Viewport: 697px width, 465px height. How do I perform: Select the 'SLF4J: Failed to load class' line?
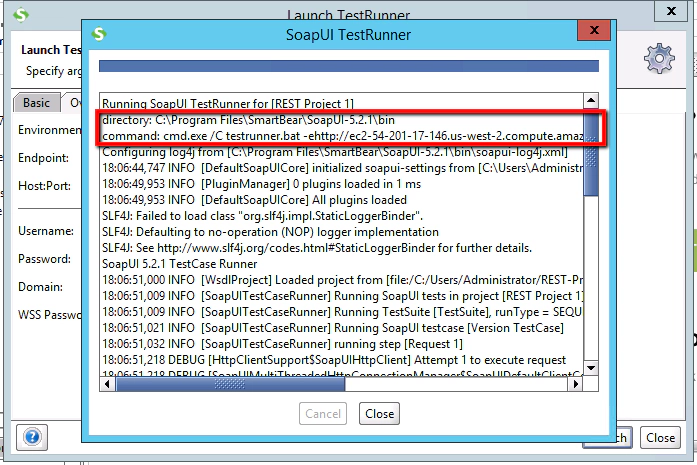point(262,216)
